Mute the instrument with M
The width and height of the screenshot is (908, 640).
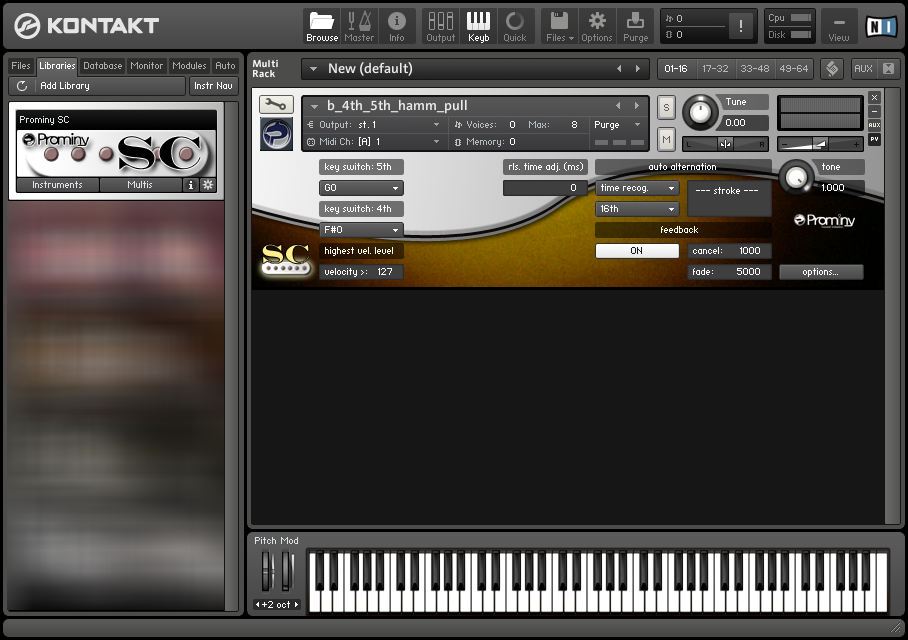[666, 140]
